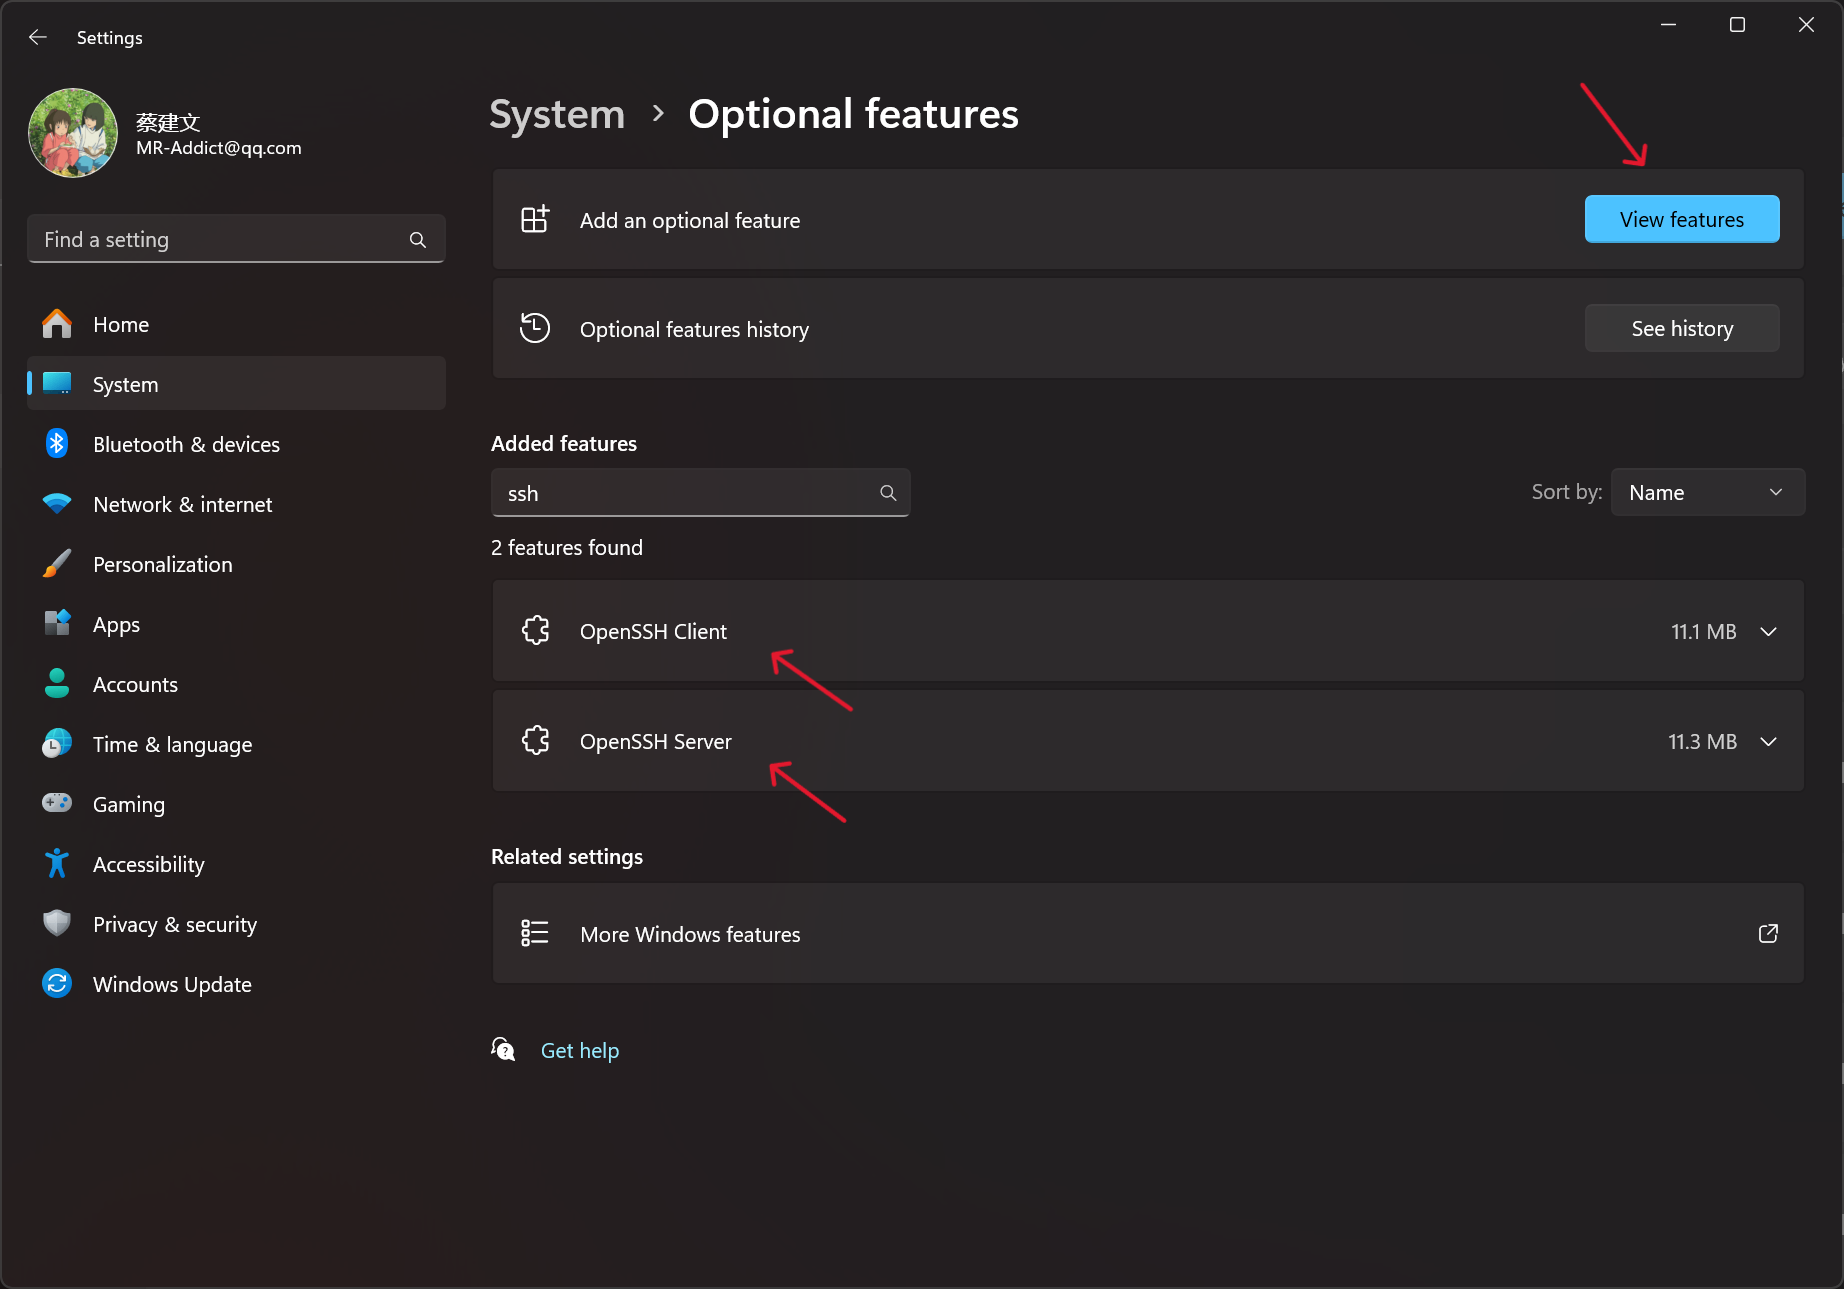Click the Accessibility figure icon
The height and width of the screenshot is (1289, 1844).
coord(57,863)
